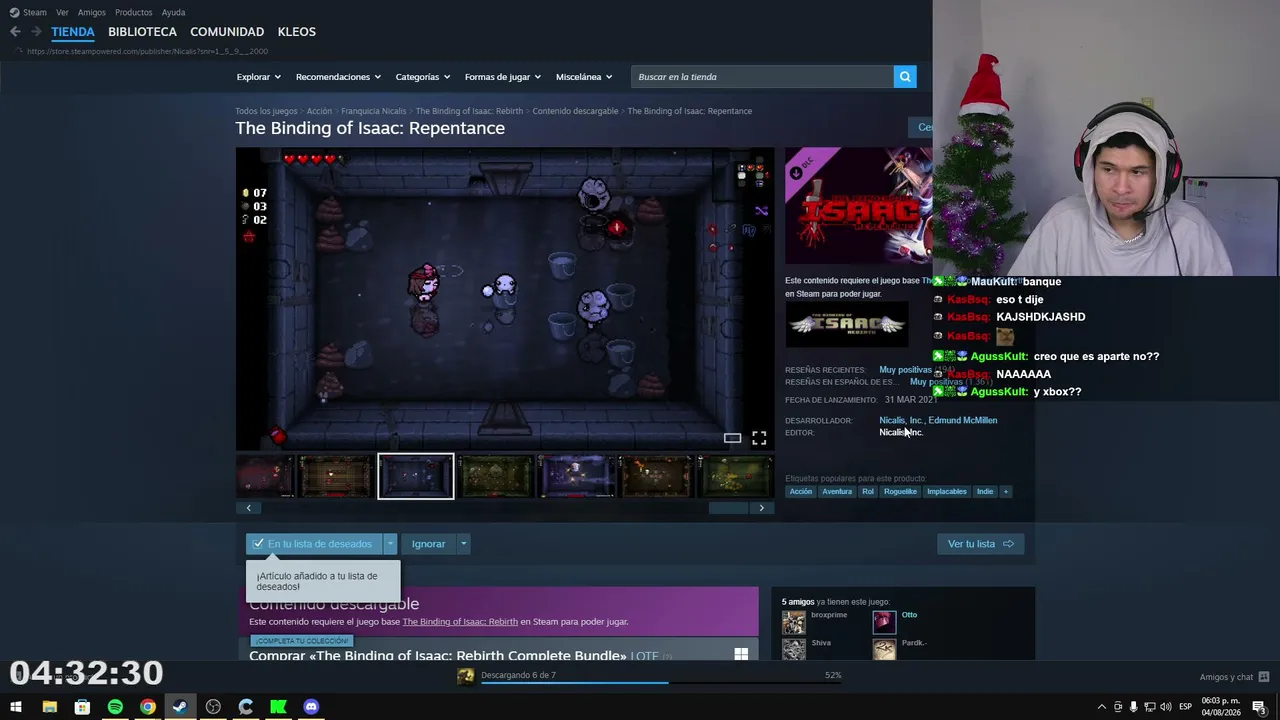Select the Roguelike tag
This screenshot has width=1280, height=720.
pos(900,491)
